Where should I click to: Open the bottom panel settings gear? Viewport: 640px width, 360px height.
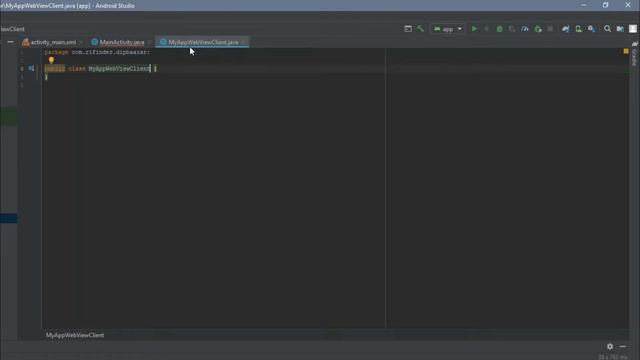pyautogui.click(x=610, y=347)
